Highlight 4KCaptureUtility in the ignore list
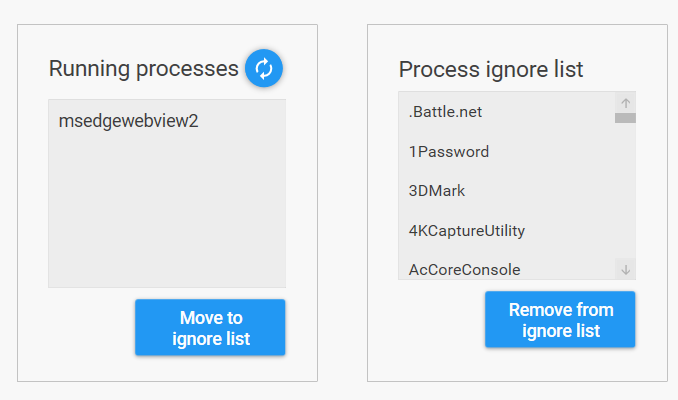Image resolution: width=678 pixels, height=400 pixels. point(467,231)
